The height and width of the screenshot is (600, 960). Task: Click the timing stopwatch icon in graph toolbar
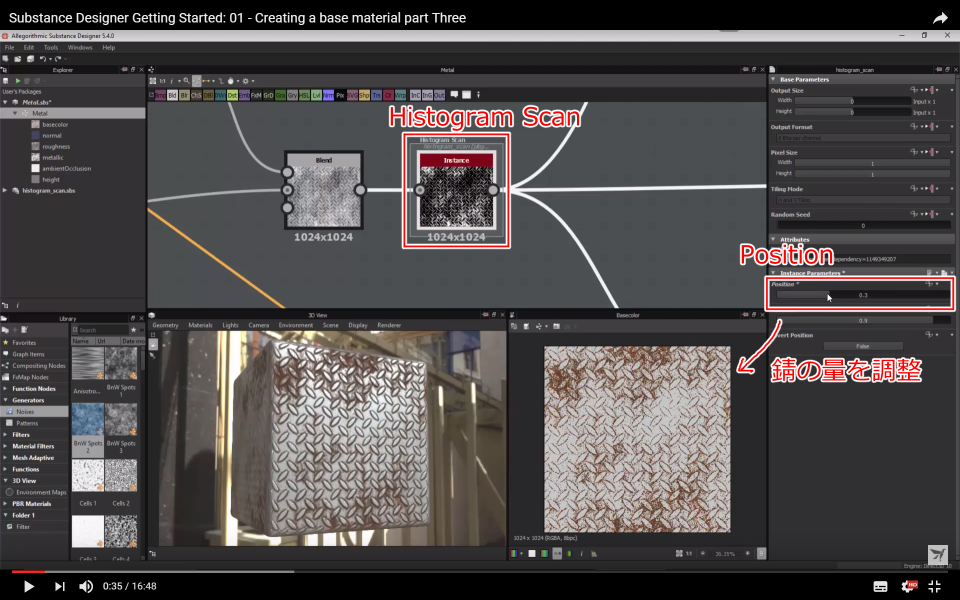(231, 81)
